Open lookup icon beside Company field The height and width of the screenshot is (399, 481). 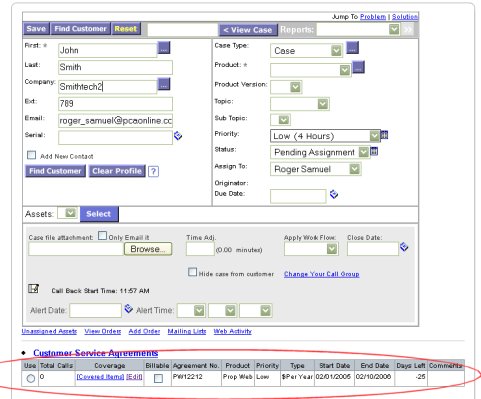click(x=164, y=84)
